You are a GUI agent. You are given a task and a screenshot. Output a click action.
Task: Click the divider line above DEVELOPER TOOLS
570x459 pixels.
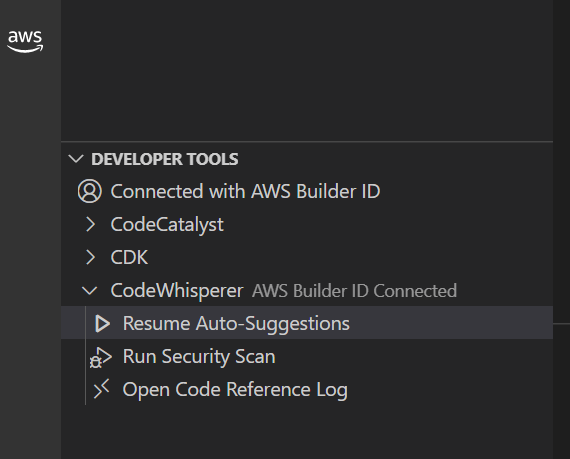307,141
